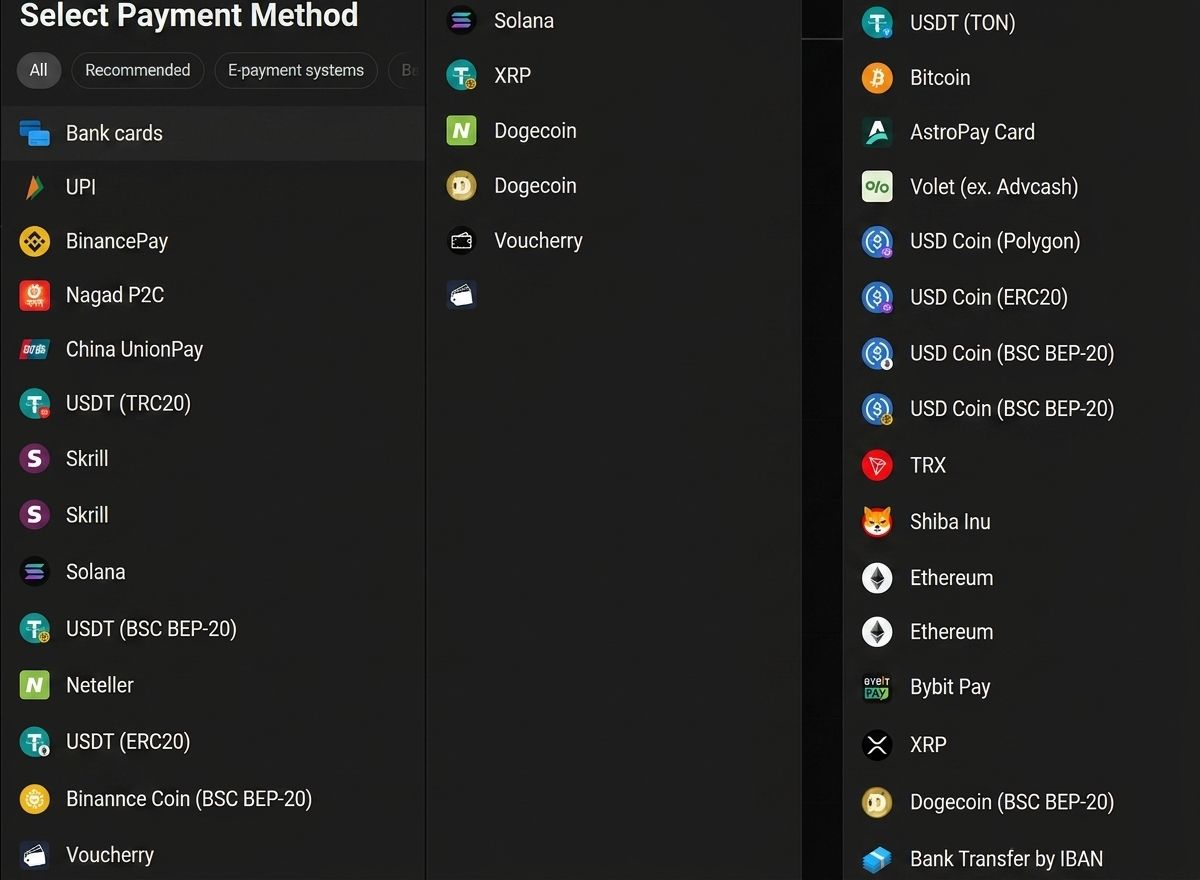Select Nagad P2C from the list
Image resolution: width=1200 pixels, height=880 pixels.
click(x=115, y=295)
